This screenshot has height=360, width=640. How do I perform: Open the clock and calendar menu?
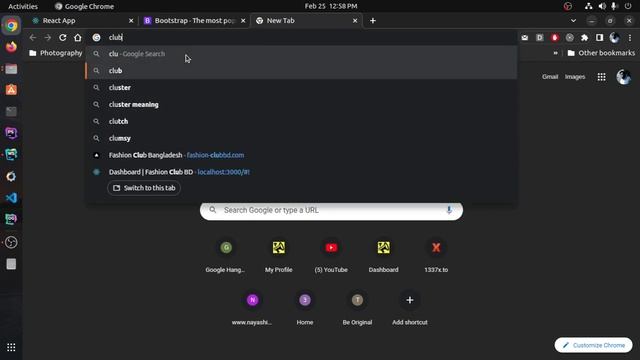point(331,6)
